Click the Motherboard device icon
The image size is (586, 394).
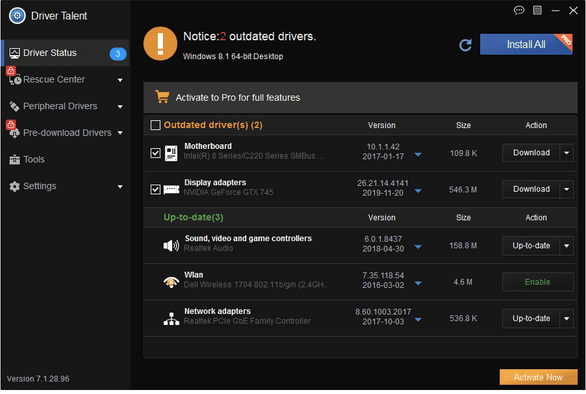click(x=171, y=153)
